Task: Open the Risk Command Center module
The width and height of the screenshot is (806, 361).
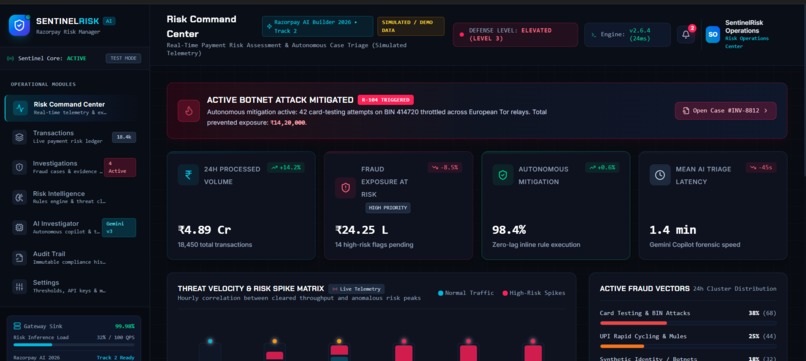Action: [75, 108]
